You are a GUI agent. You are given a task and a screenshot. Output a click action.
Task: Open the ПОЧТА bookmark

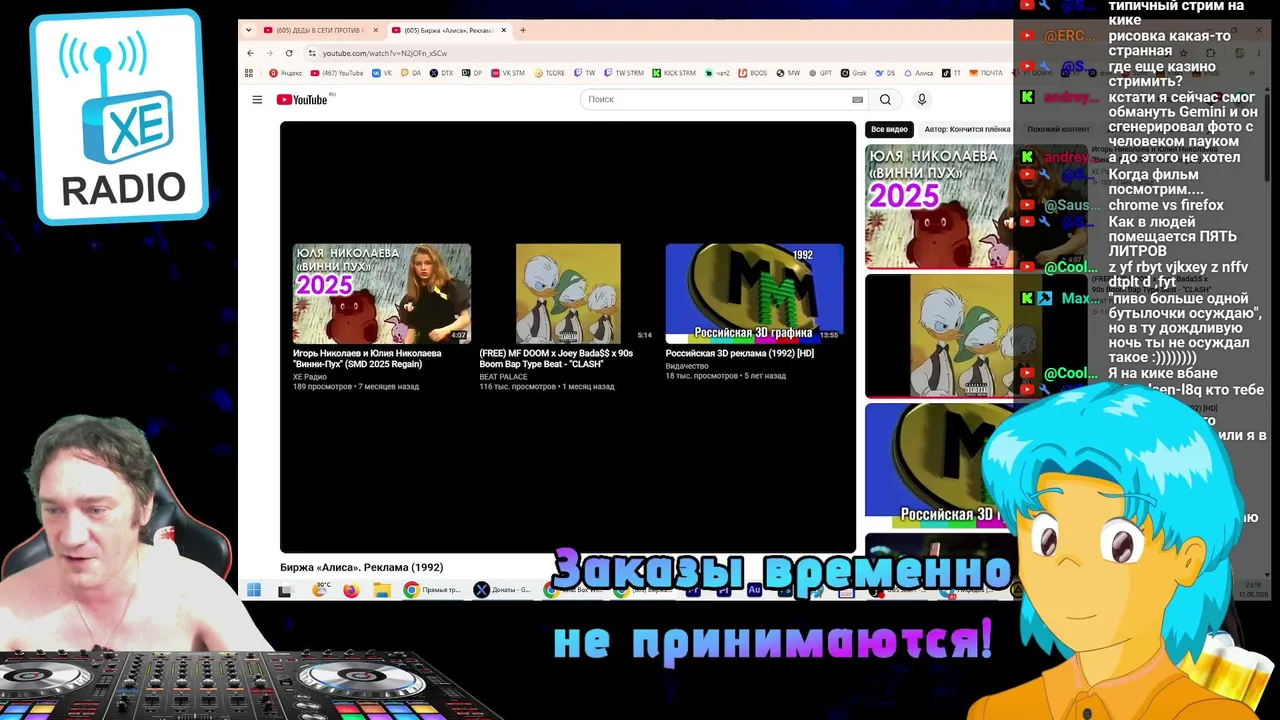(x=985, y=73)
